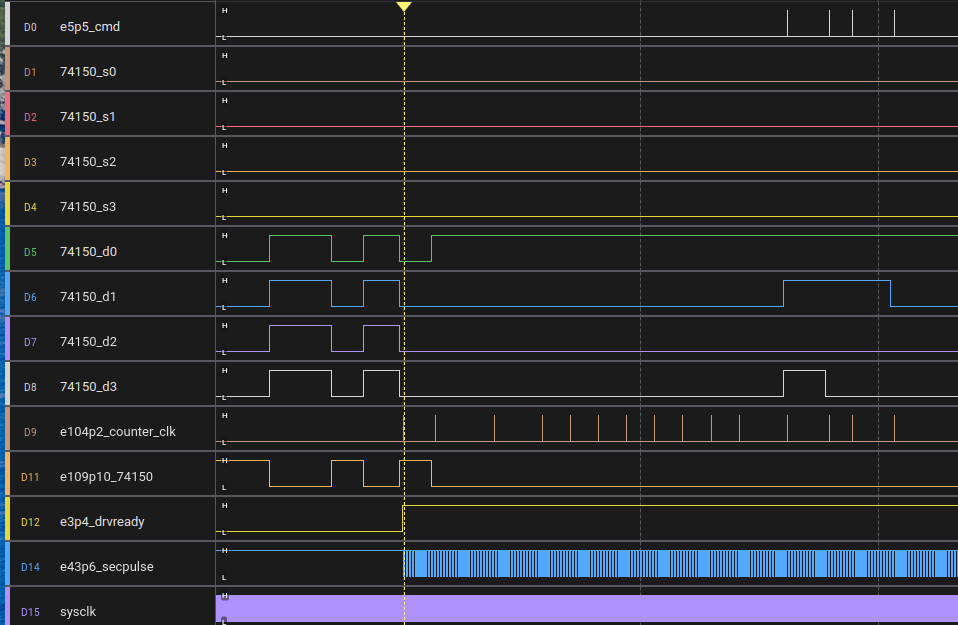Click the green color bar of D5

click(x=7, y=249)
